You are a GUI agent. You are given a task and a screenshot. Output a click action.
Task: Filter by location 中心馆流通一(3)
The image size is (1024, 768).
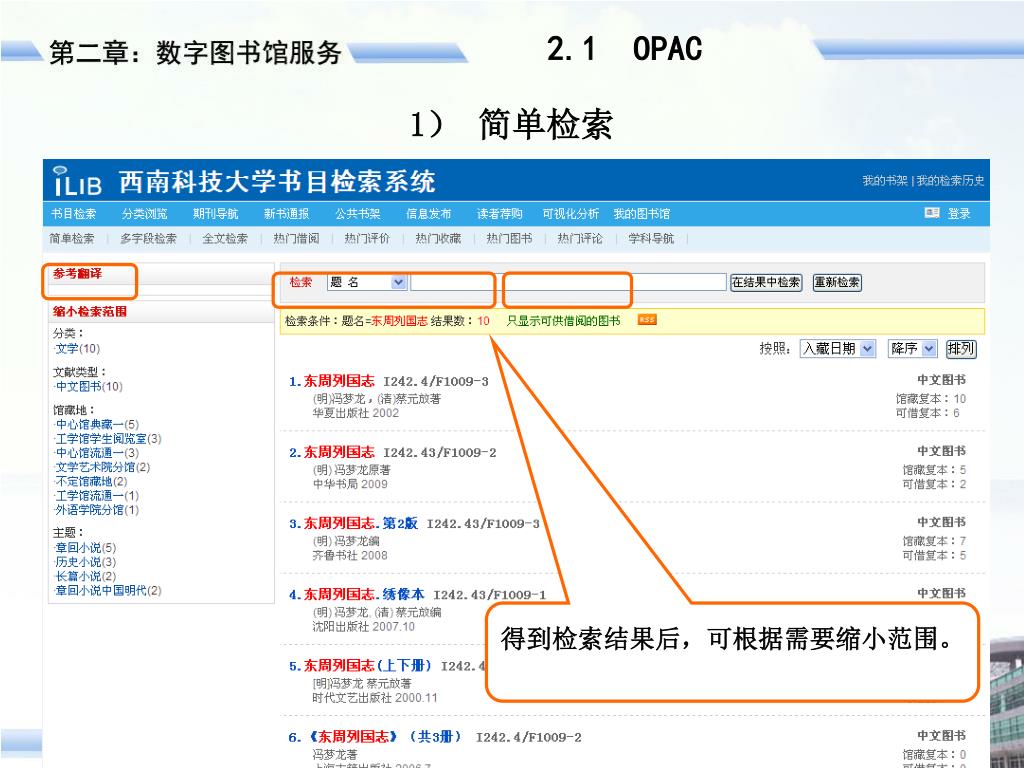coord(97,453)
